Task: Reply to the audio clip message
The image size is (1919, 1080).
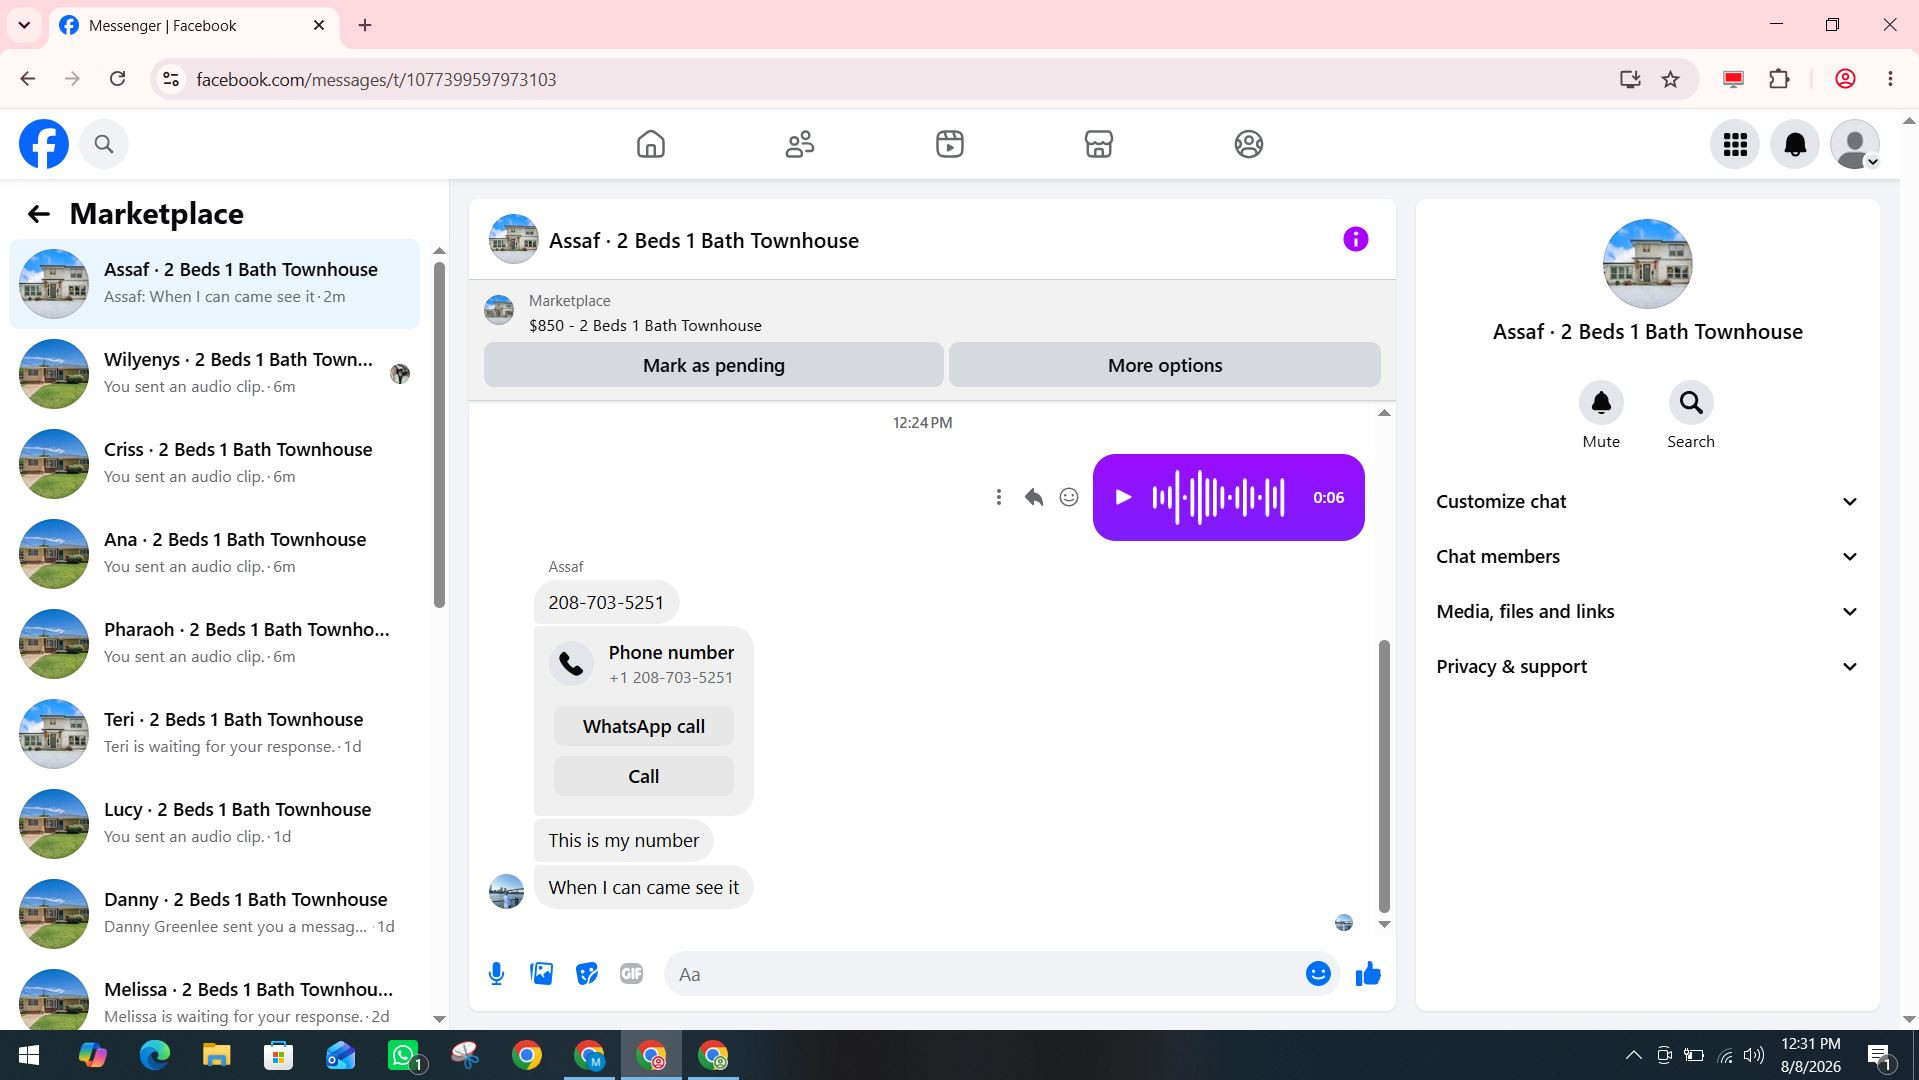Action: (x=1034, y=497)
